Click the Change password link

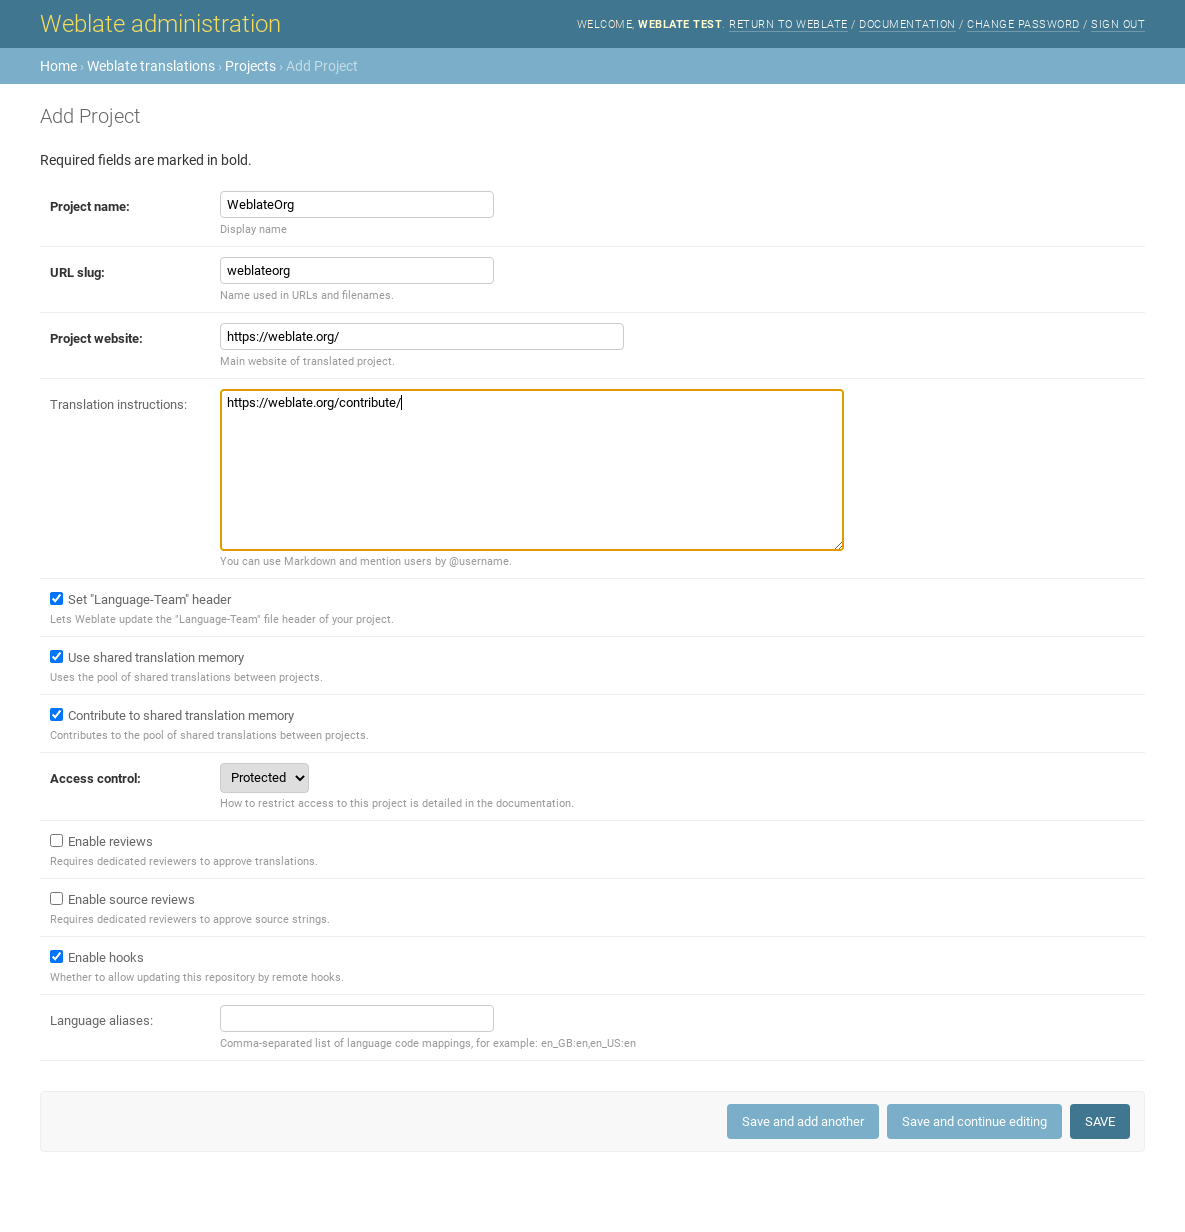1023,24
